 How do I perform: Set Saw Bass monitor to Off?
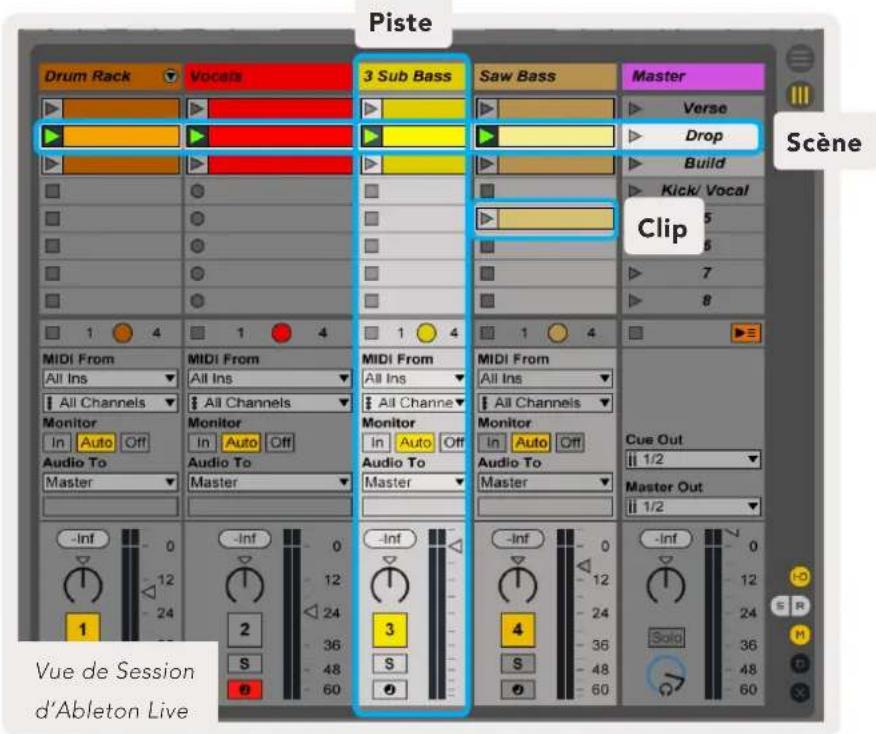pos(570,442)
